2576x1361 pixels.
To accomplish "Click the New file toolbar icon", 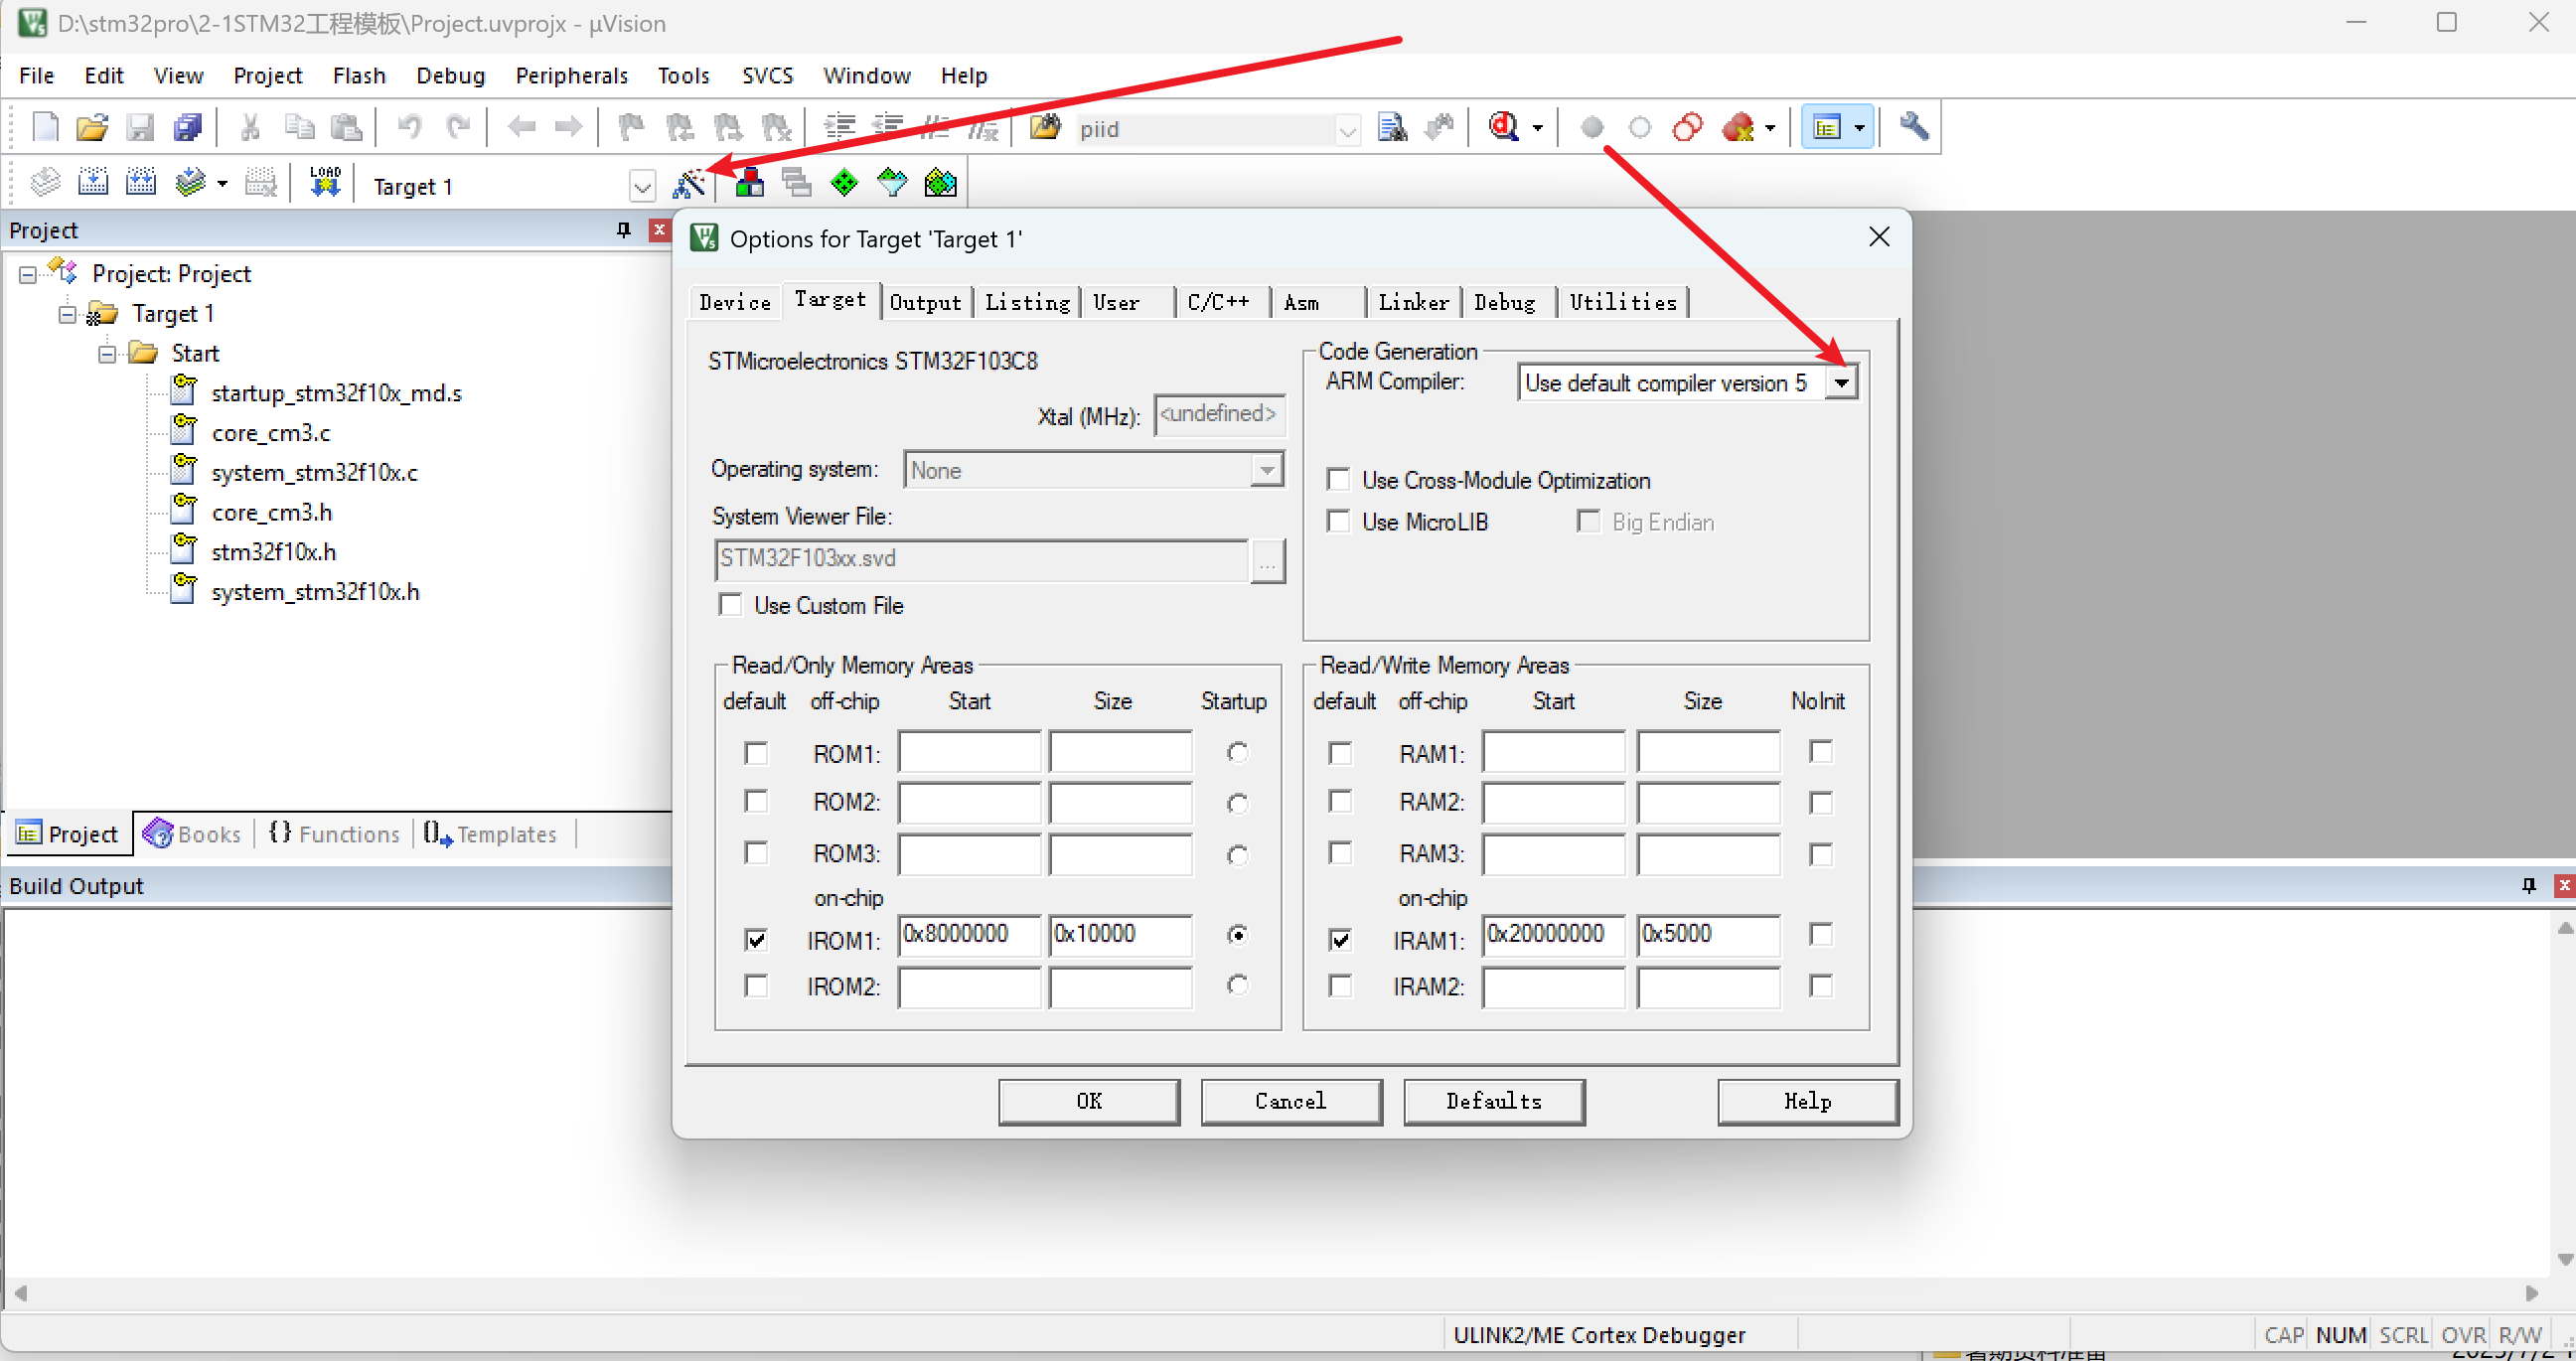I will point(45,128).
